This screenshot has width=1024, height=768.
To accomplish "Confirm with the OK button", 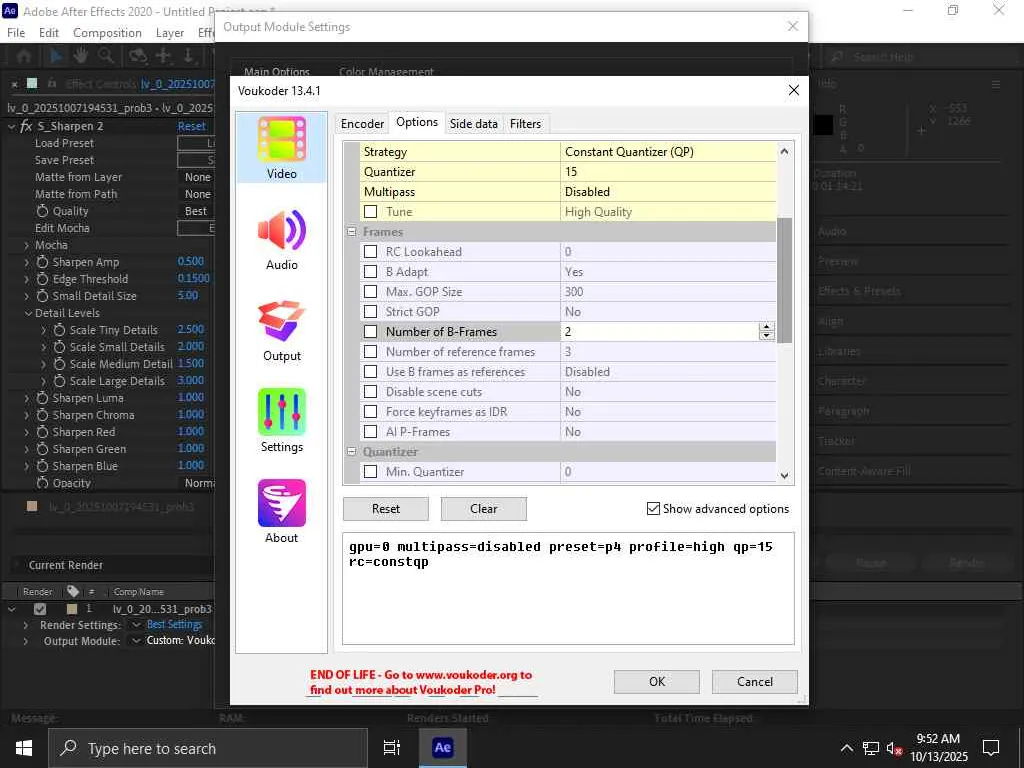I will 656,681.
